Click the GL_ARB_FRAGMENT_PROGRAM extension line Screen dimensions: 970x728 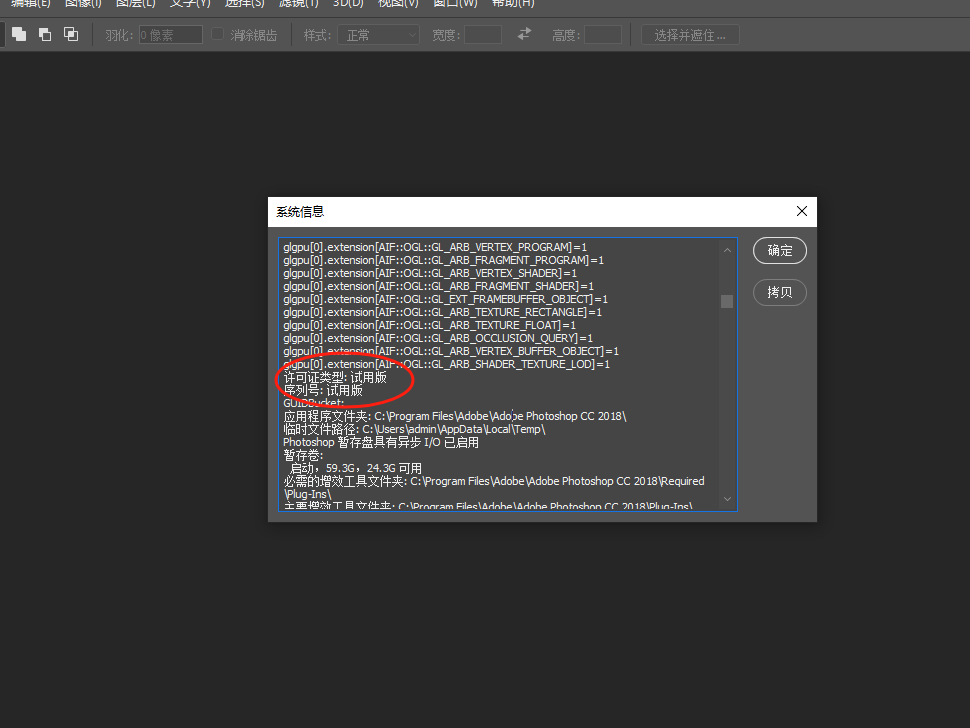click(444, 260)
